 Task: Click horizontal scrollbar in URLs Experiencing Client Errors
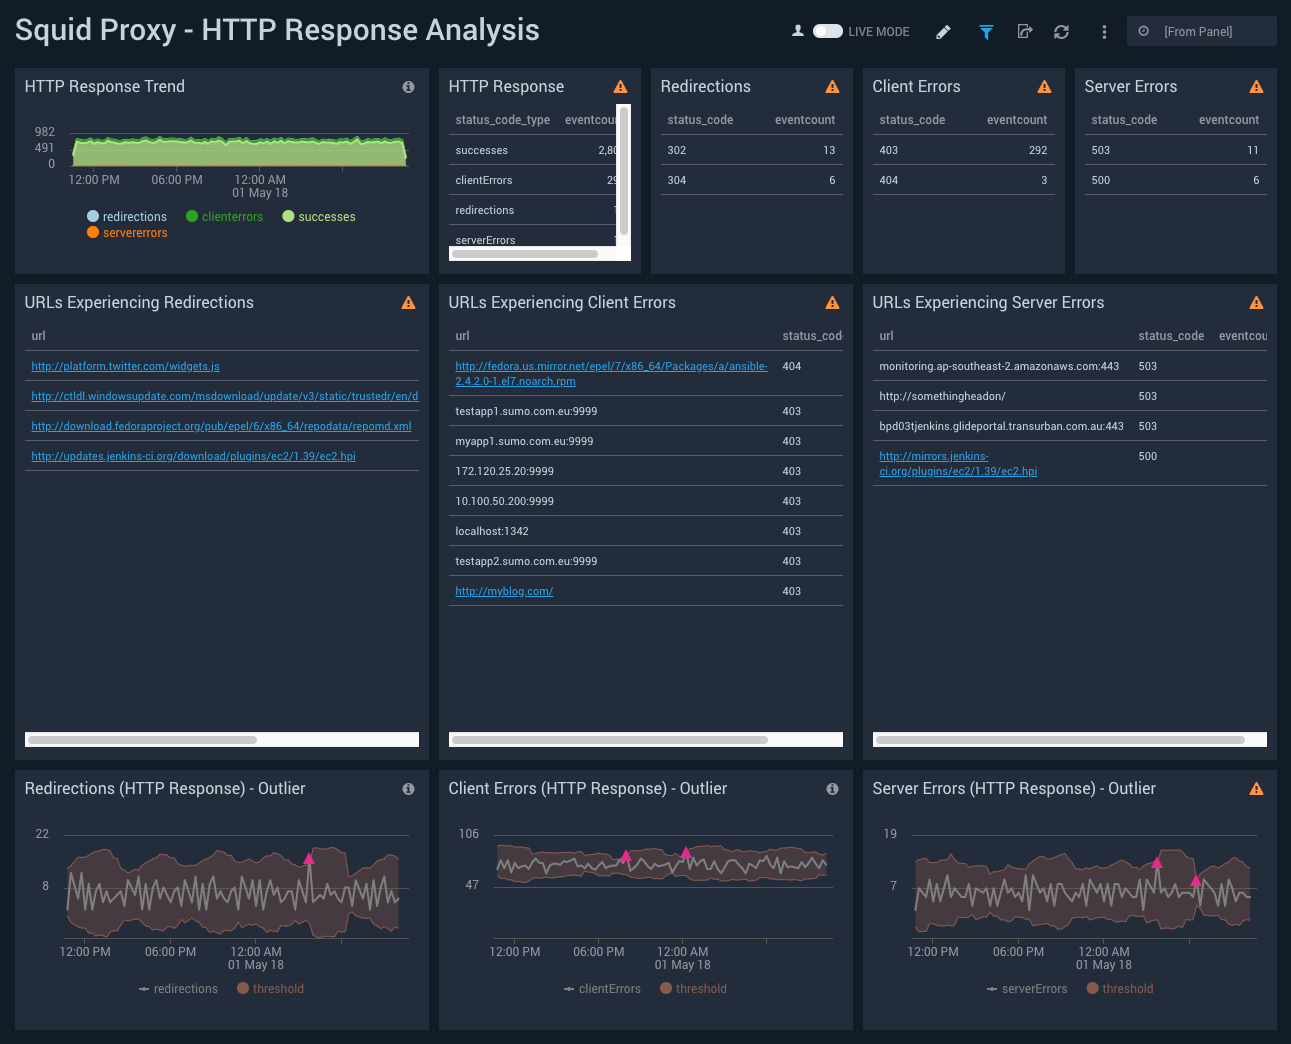click(x=610, y=740)
